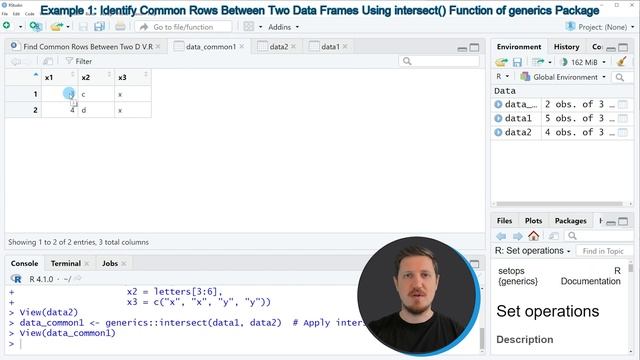Viewport: 640px width, 360px height.
Task: Click the Save All double floppy disk icon
Action: (99, 27)
